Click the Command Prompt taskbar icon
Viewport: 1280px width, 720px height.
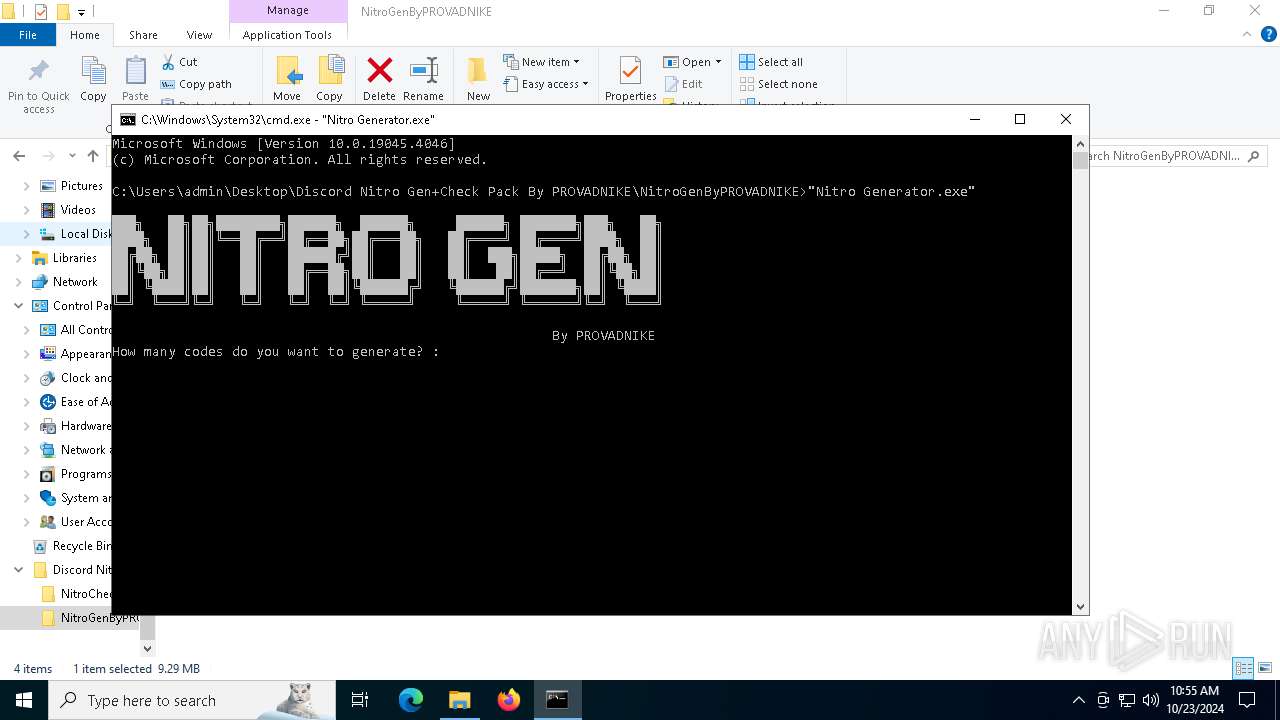click(557, 700)
